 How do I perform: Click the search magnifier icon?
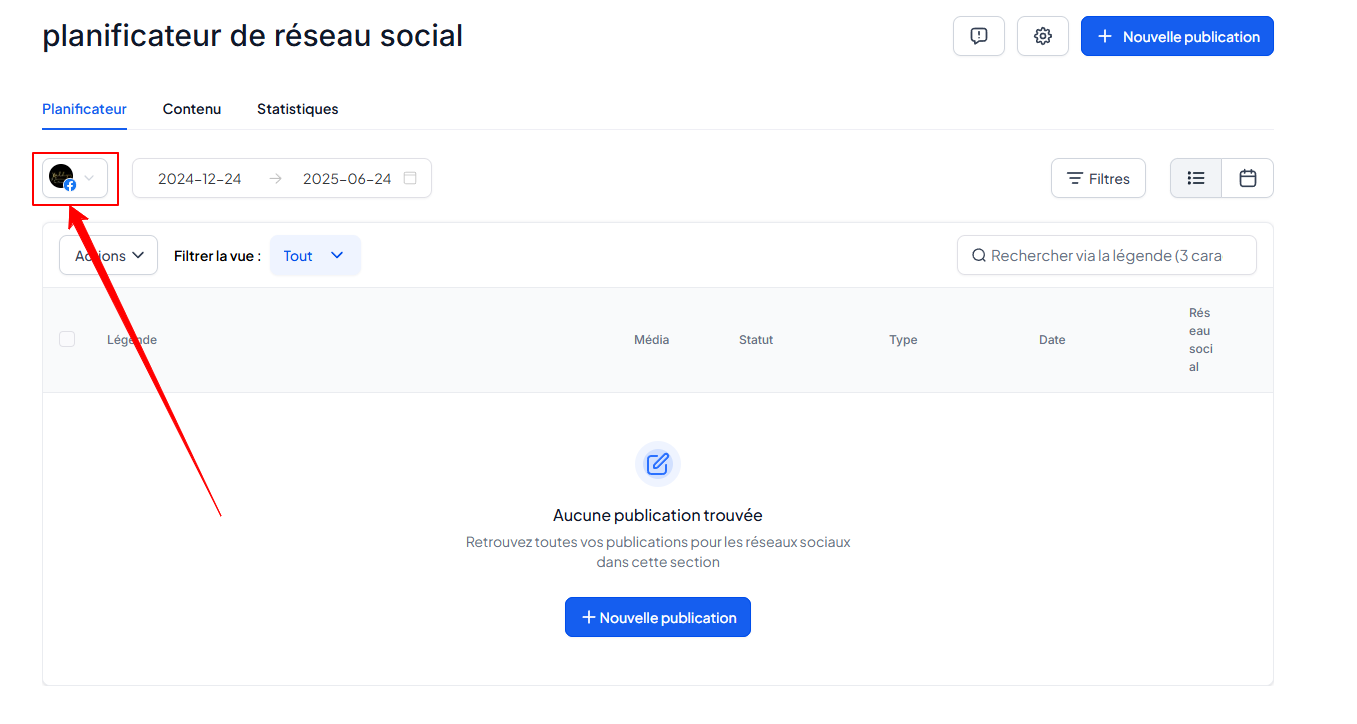[979, 255]
